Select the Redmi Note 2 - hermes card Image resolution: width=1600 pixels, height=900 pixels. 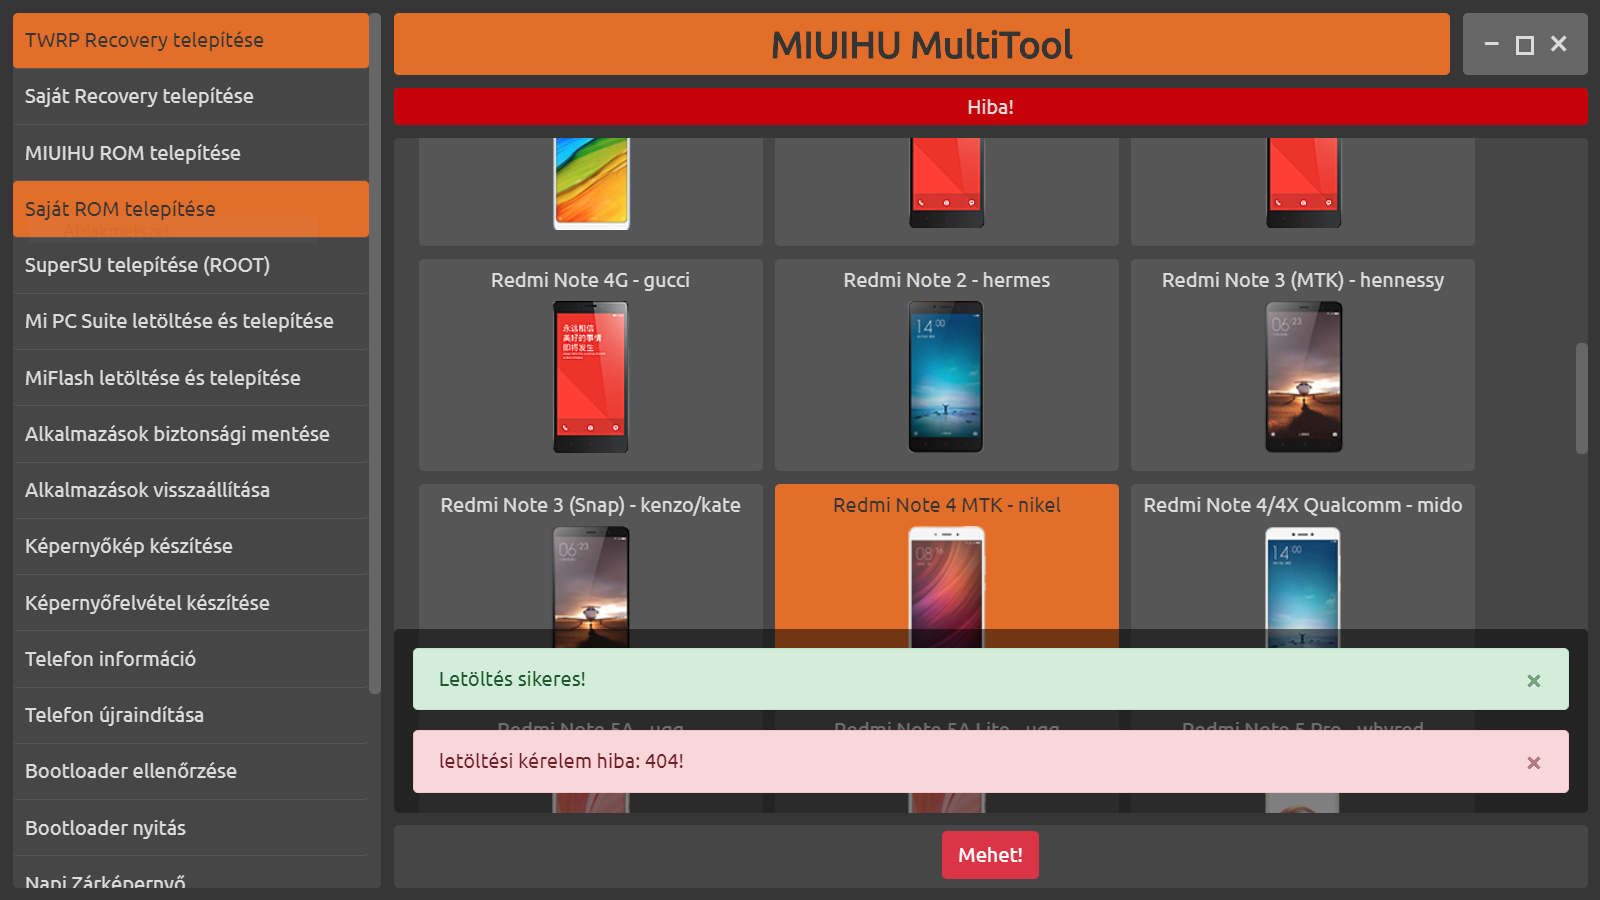click(x=947, y=365)
